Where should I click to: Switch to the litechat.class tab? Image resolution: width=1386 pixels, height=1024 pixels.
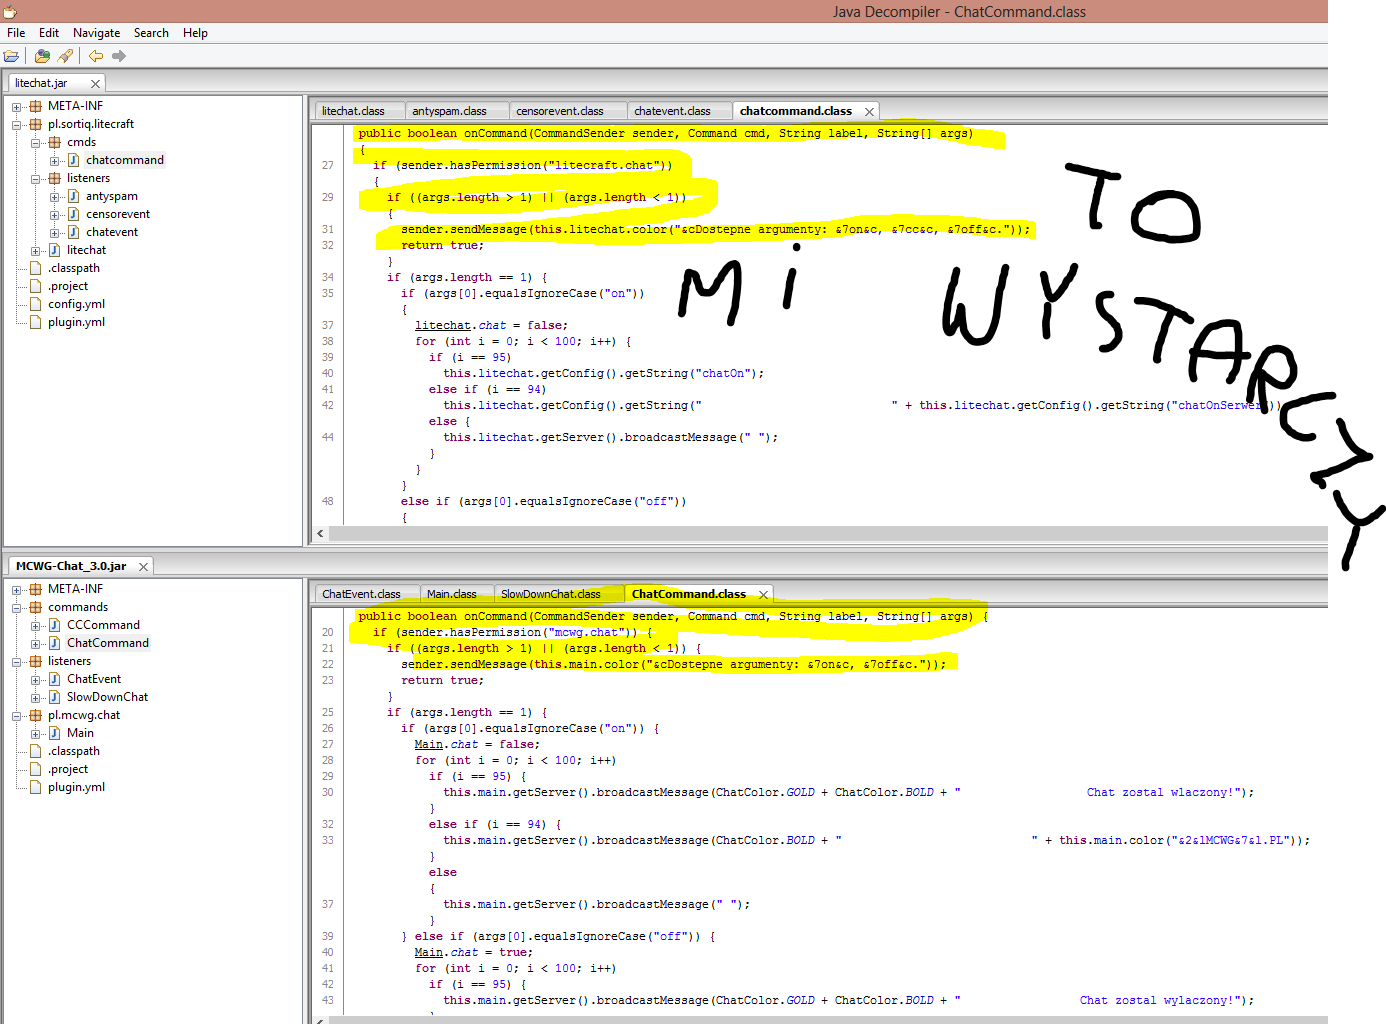353,111
